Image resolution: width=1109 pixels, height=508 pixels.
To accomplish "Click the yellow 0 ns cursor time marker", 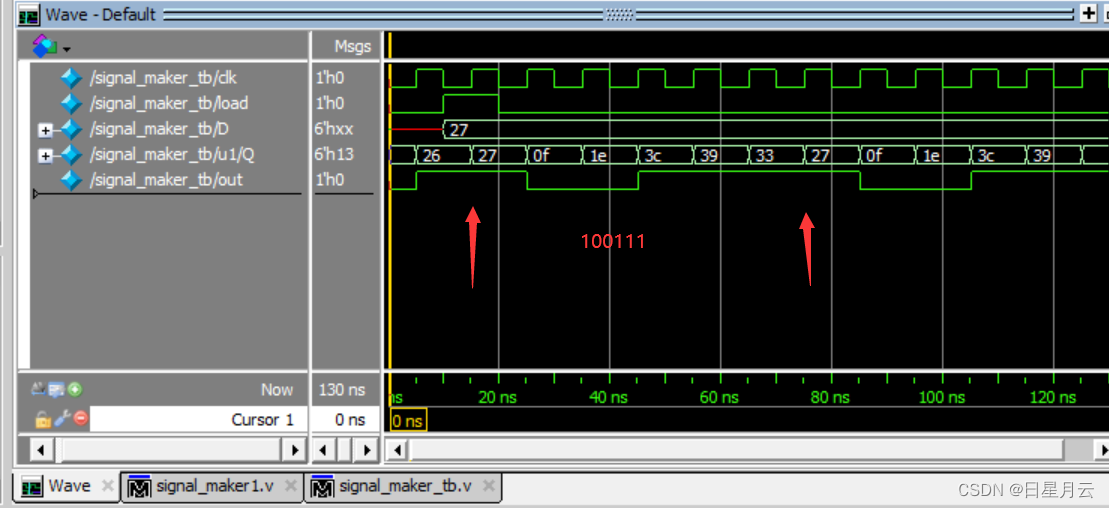I will (x=408, y=421).
